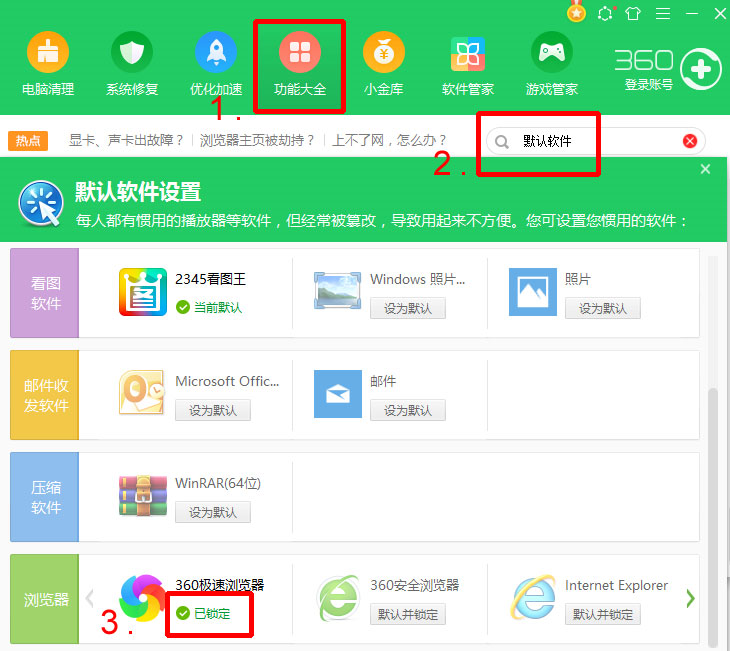Click the 2345看图王 app icon
Image resolution: width=730 pixels, height=651 pixels.
tap(143, 292)
